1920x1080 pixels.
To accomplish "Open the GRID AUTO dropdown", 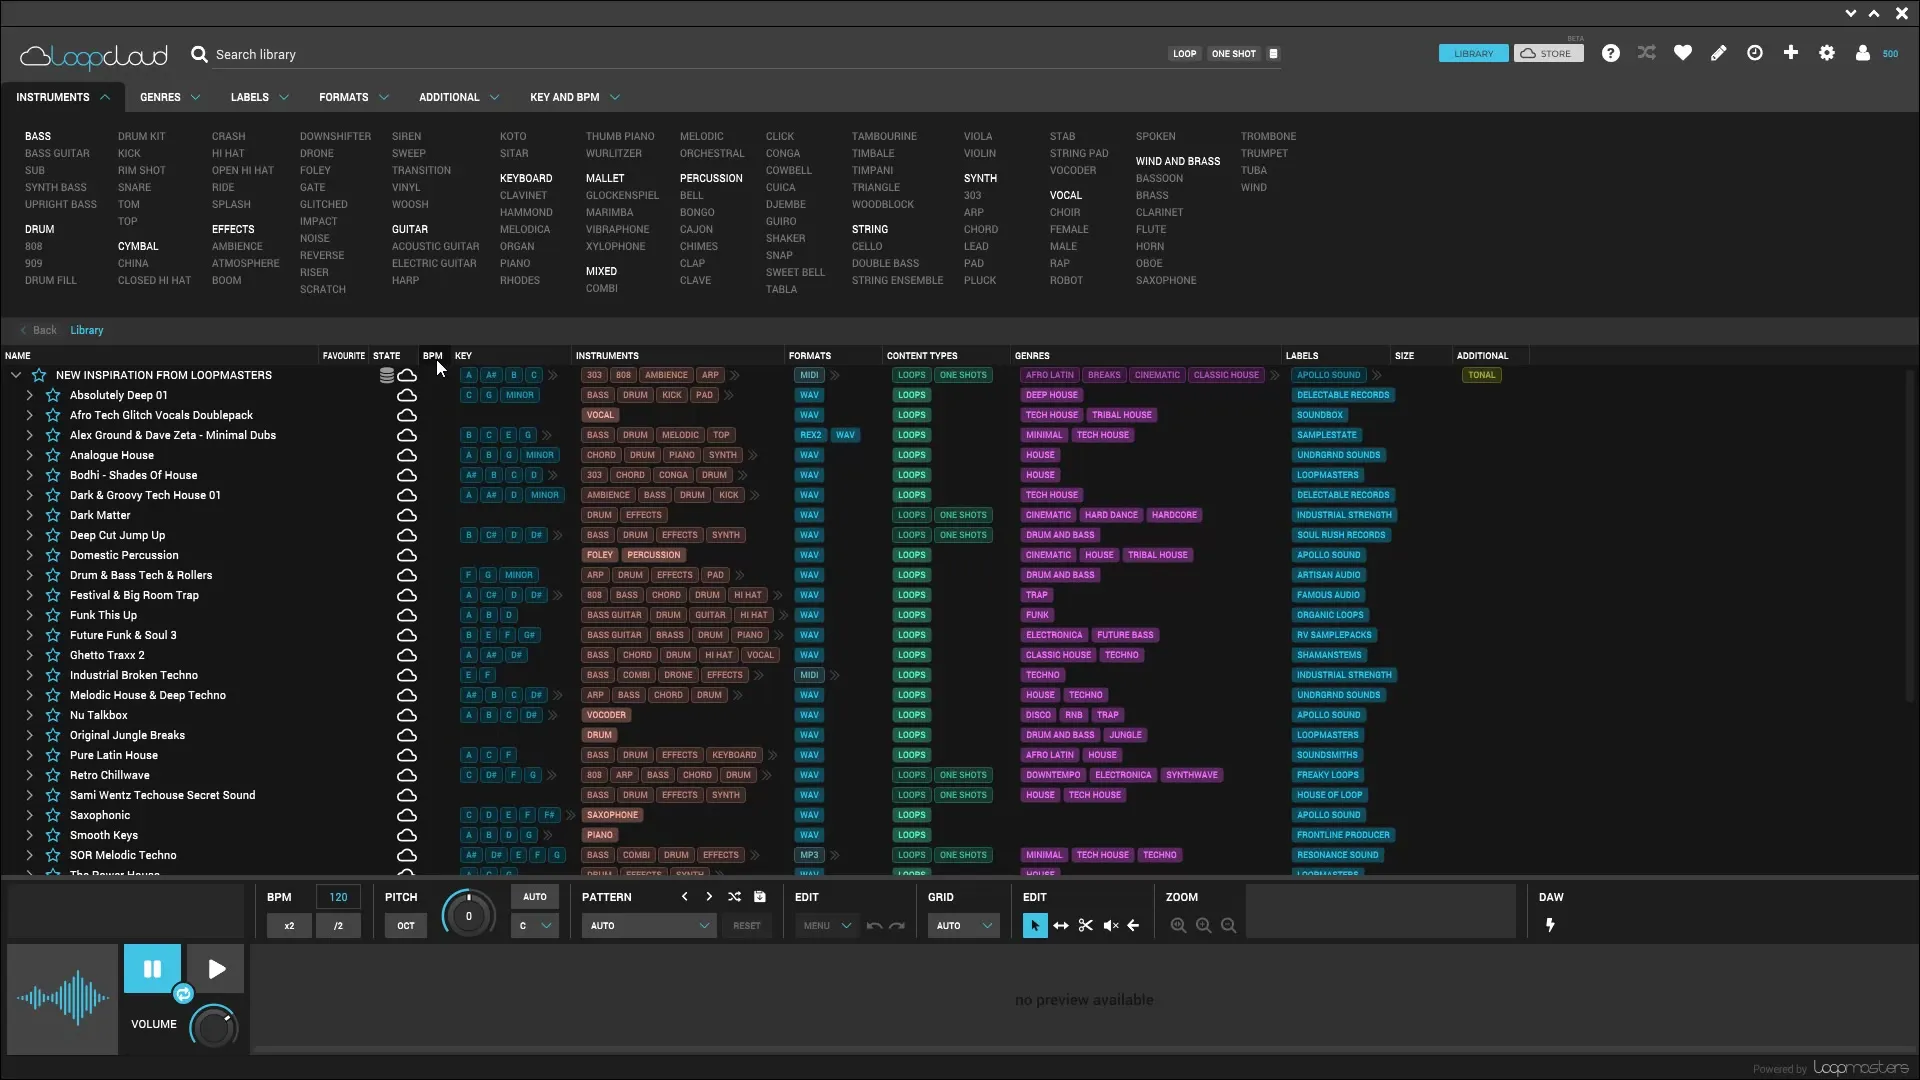I will click(x=963, y=926).
